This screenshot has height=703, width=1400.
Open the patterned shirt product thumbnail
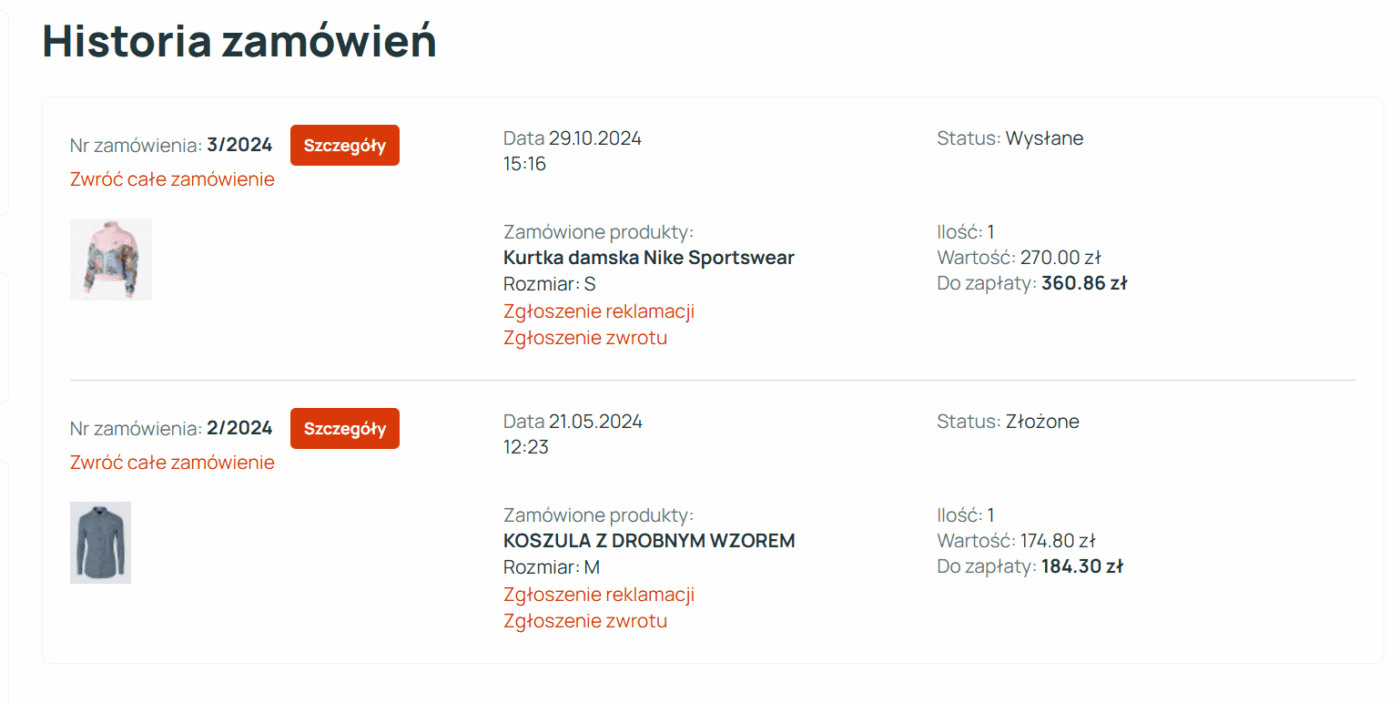(100, 542)
